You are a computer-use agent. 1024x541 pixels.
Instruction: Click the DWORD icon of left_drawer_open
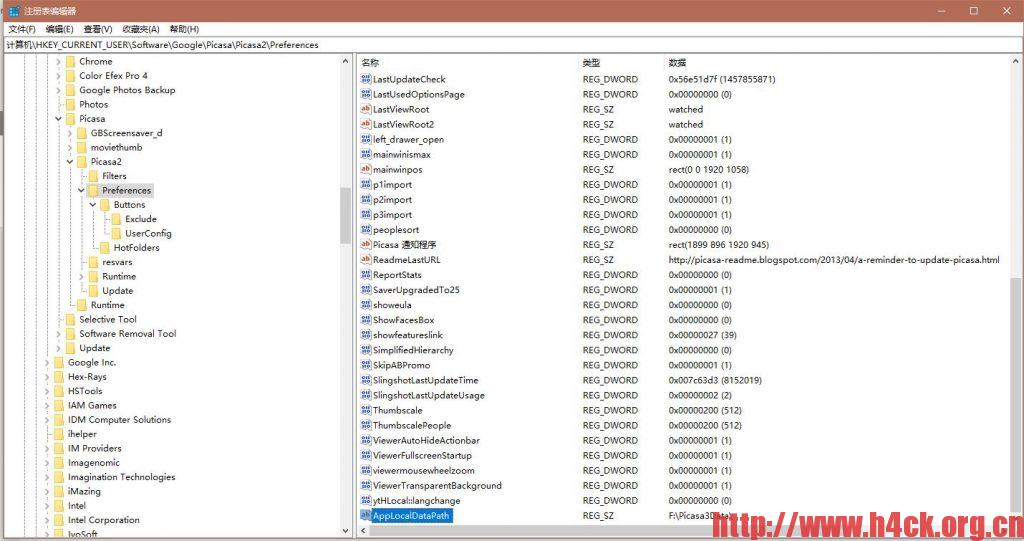click(366, 139)
